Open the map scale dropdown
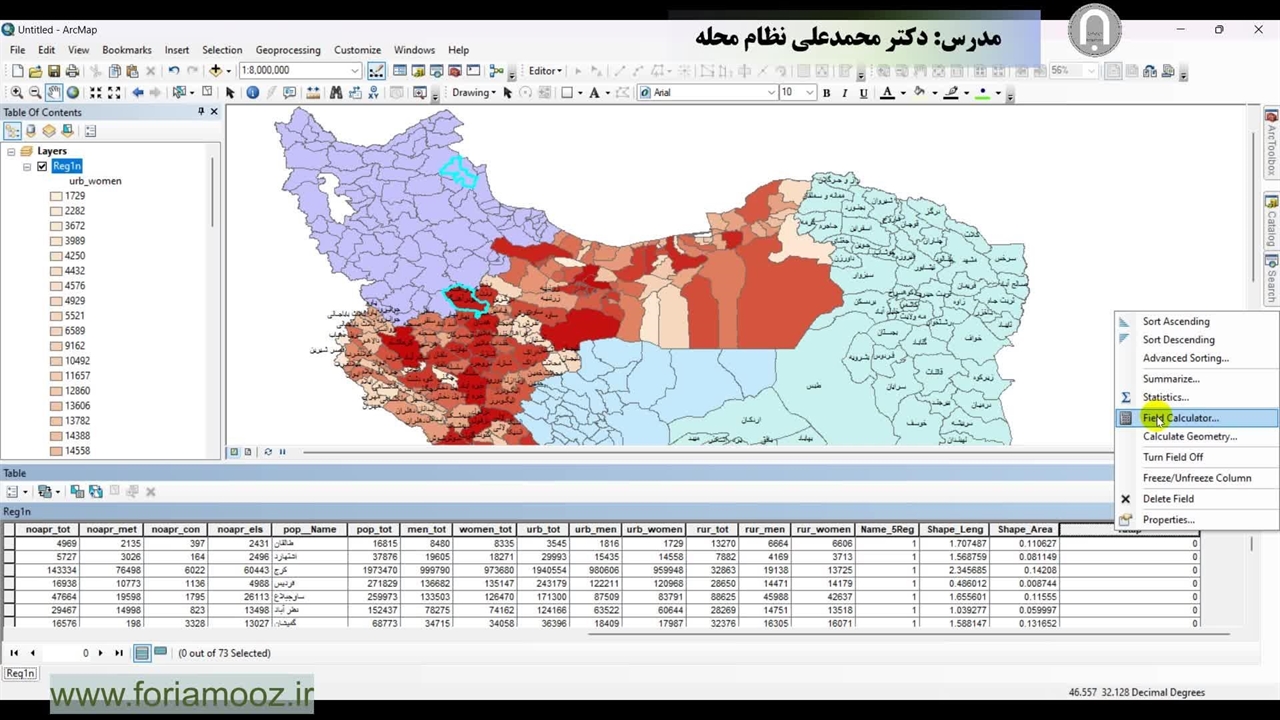This screenshot has width=1280, height=720. click(x=355, y=71)
